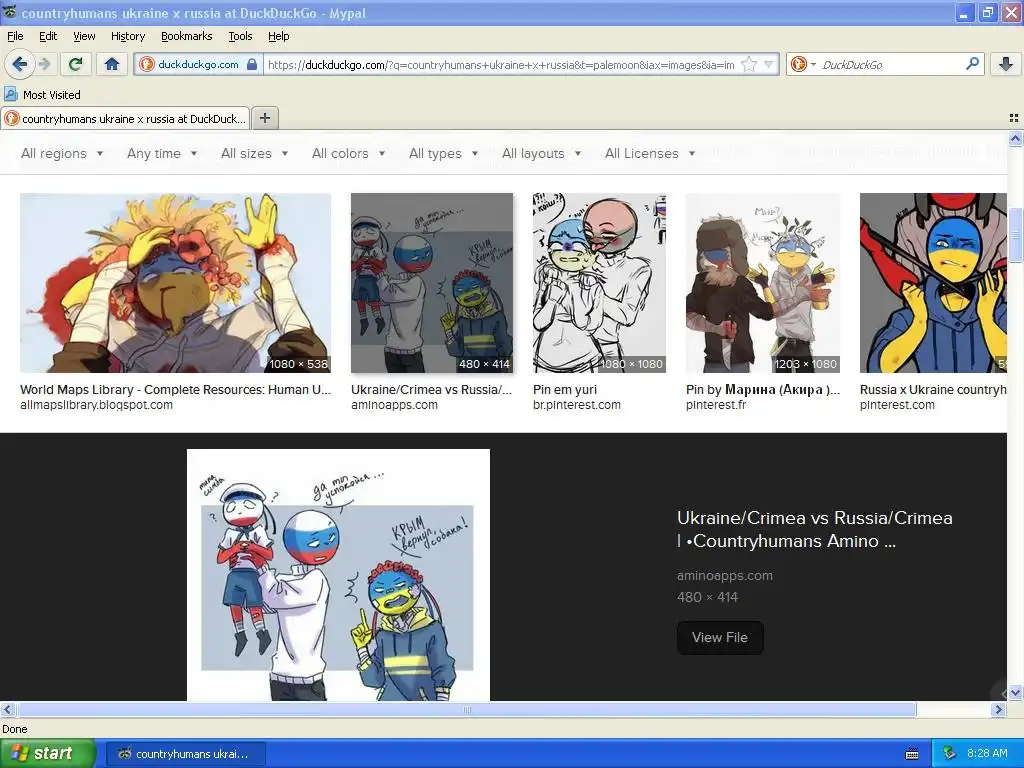Click the duckduckgo.com site identity label
The image size is (1024, 768).
tap(198, 64)
